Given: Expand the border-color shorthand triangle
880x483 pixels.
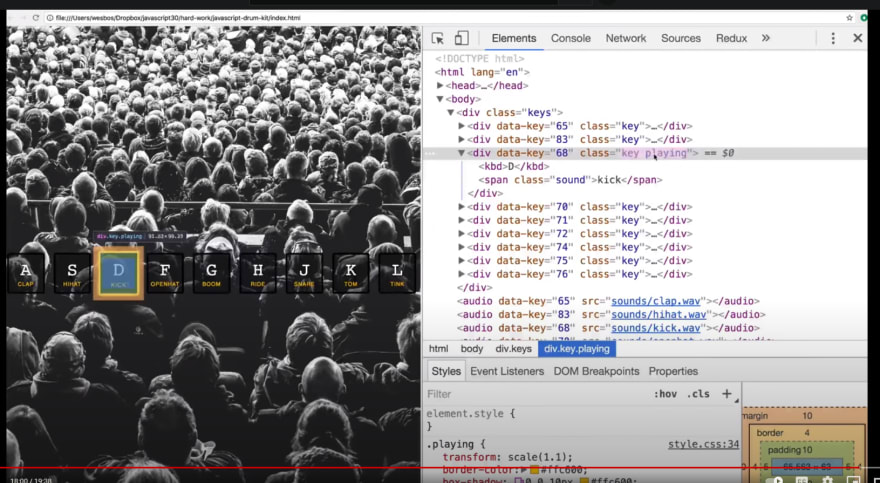Looking at the screenshot, I should 524,470.
